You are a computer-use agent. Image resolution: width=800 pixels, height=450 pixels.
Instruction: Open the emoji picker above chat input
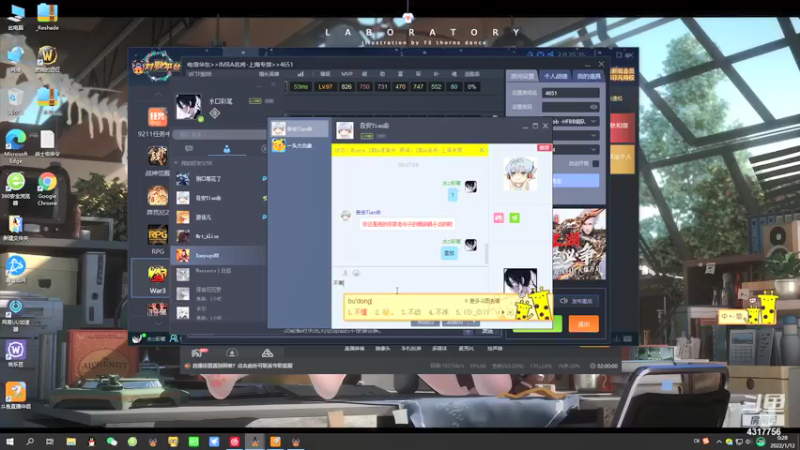pyautogui.click(x=356, y=273)
